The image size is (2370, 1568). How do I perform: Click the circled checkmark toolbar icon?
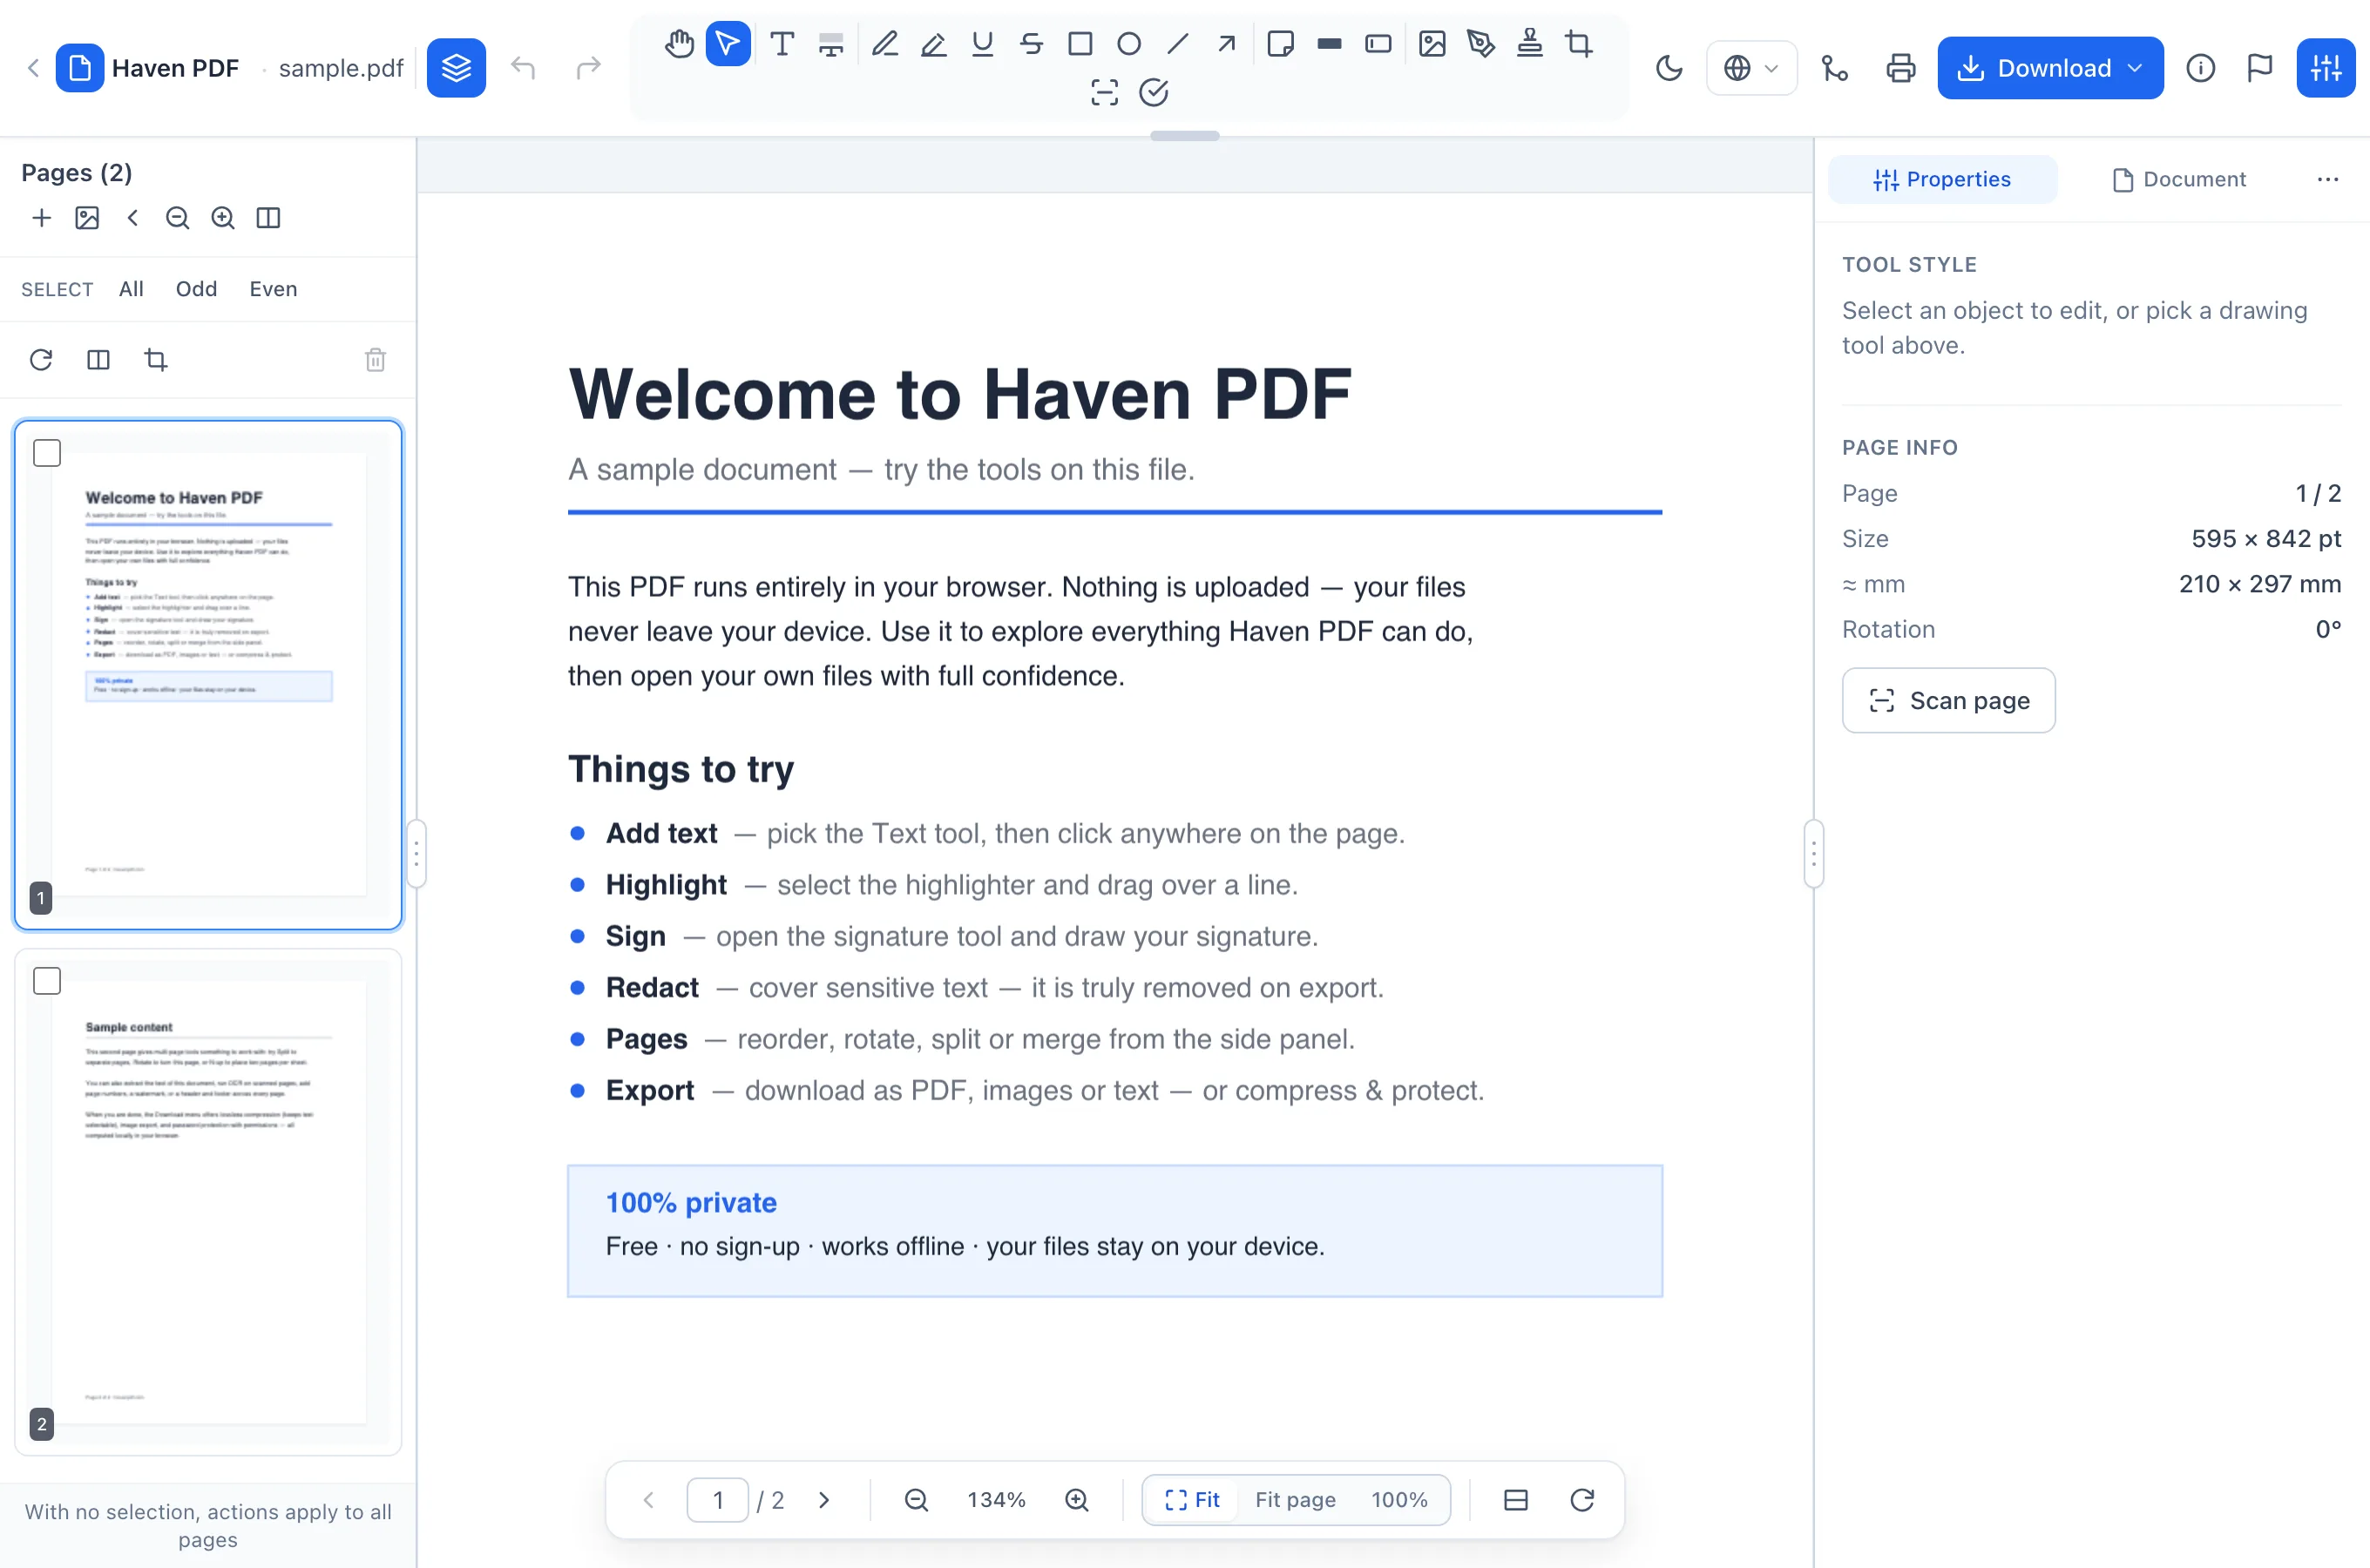[1154, 93]
